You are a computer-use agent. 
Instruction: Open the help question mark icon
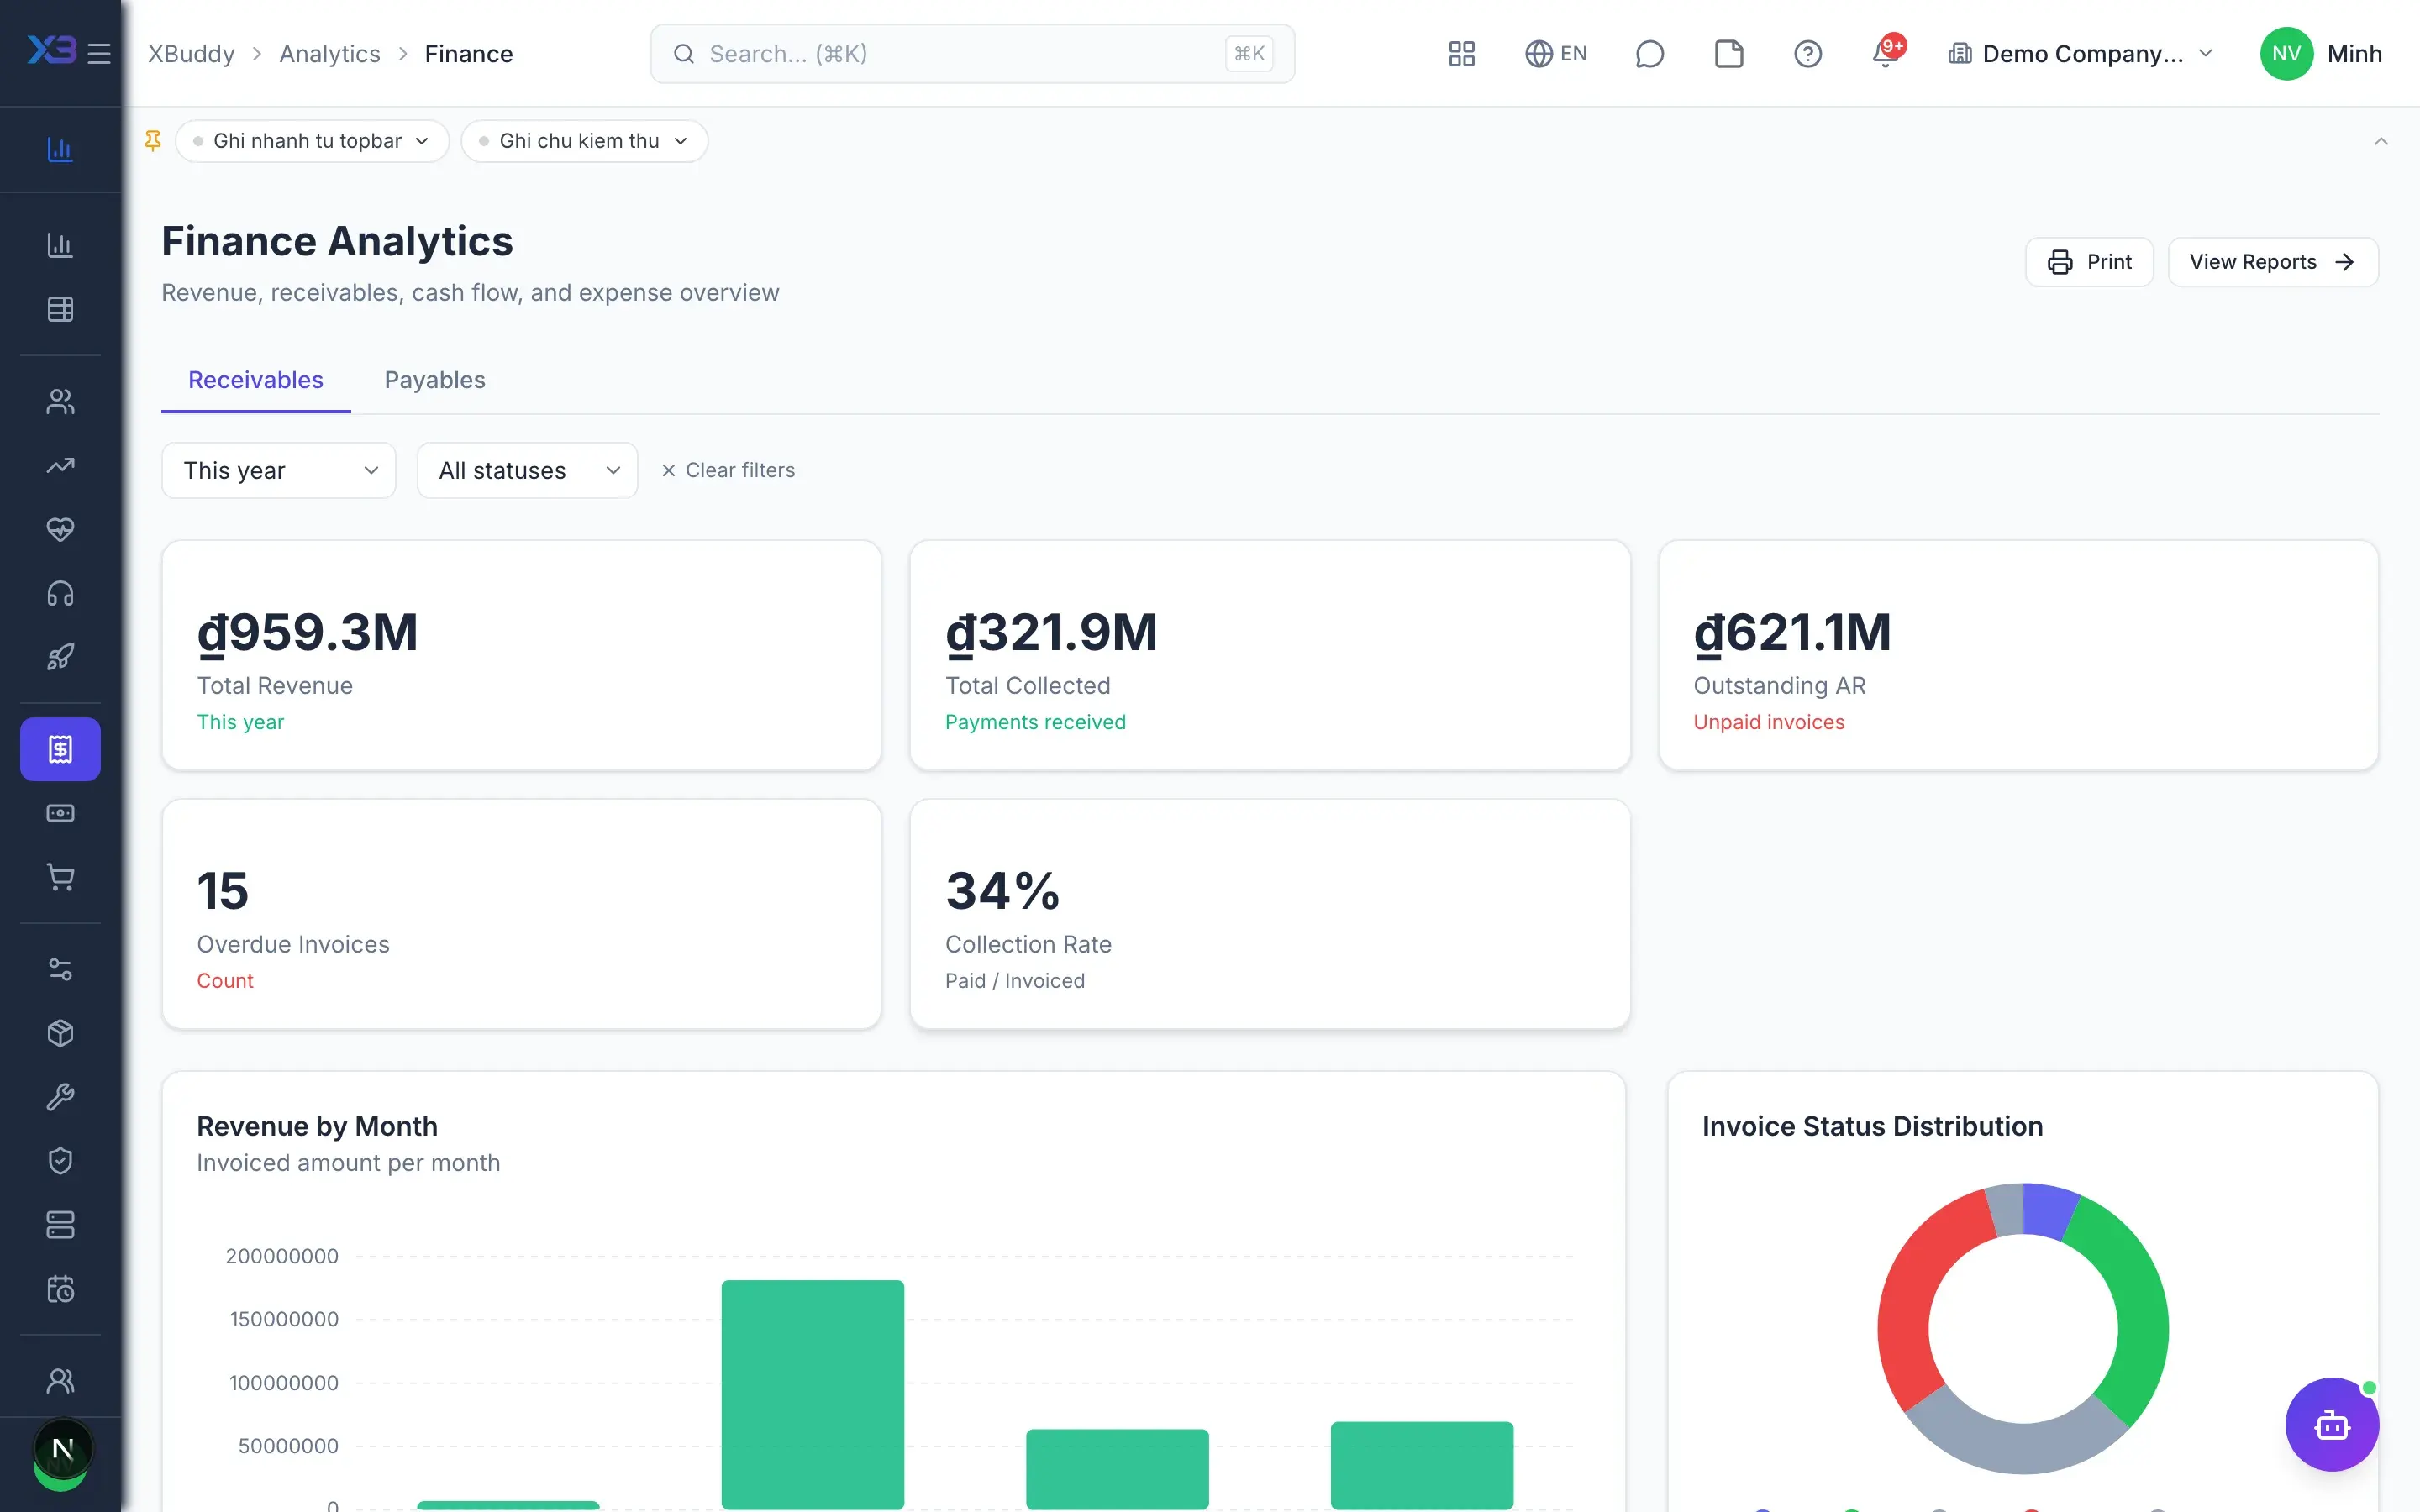(x=1807, y=53)
